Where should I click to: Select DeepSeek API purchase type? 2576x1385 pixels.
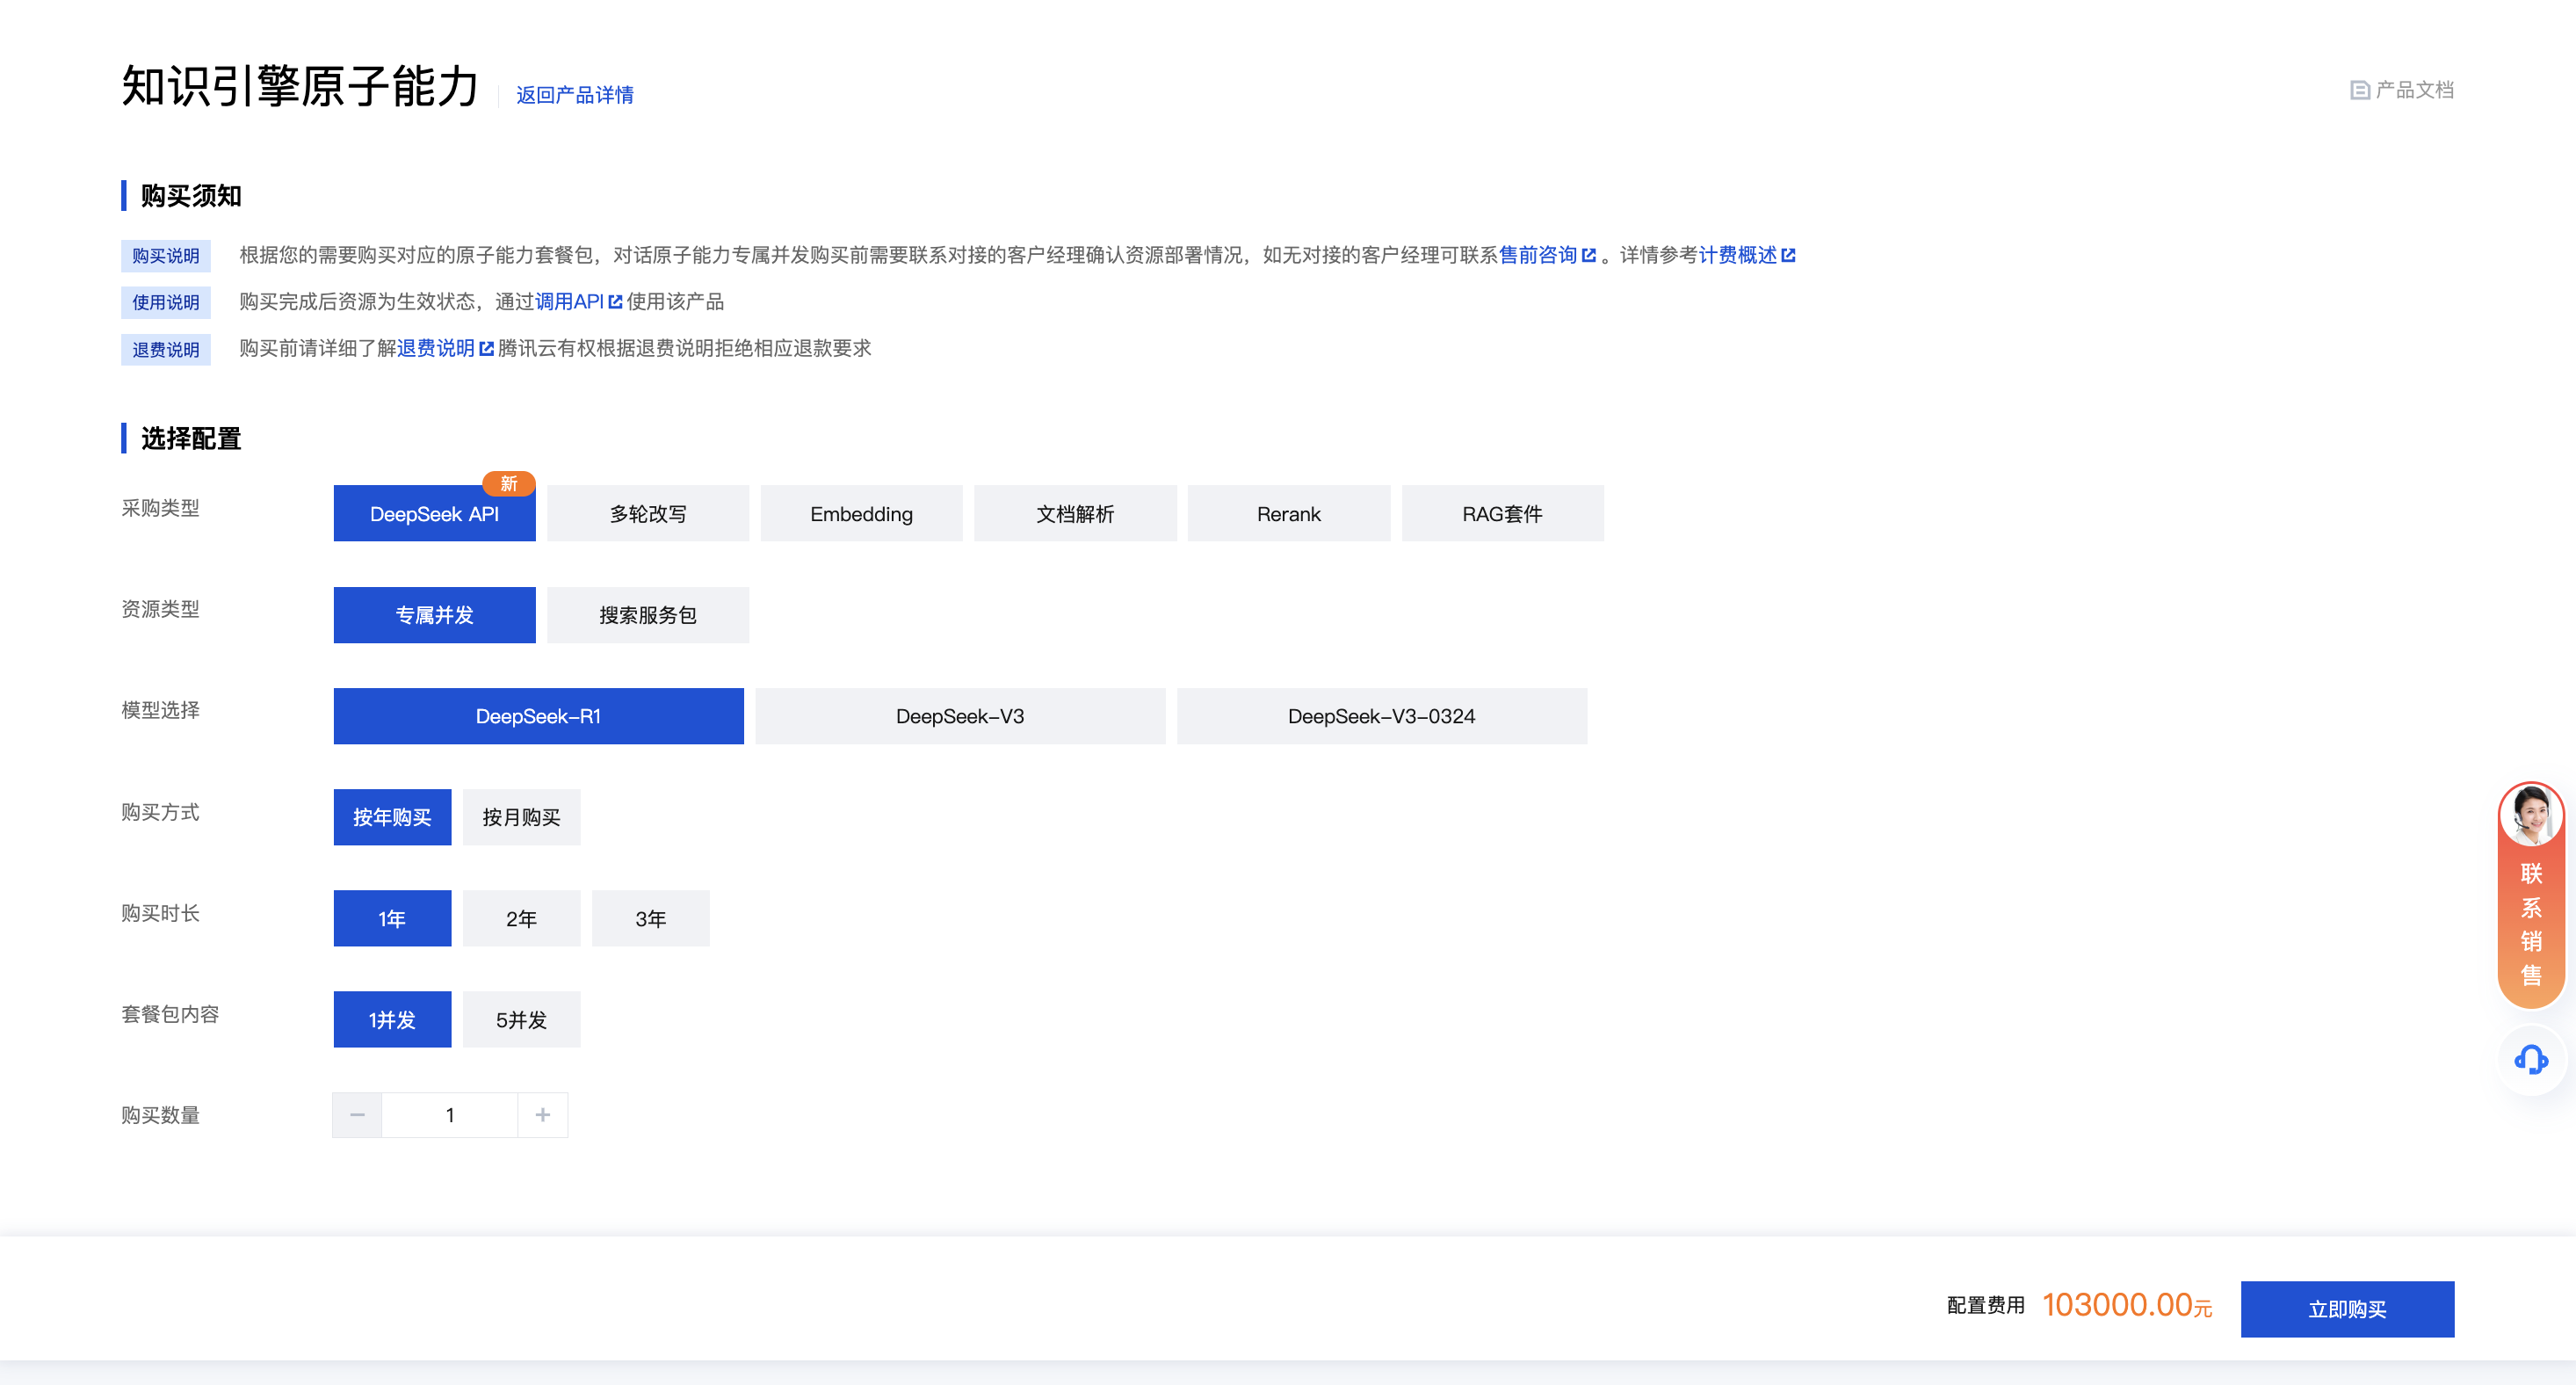coord(434,513)
